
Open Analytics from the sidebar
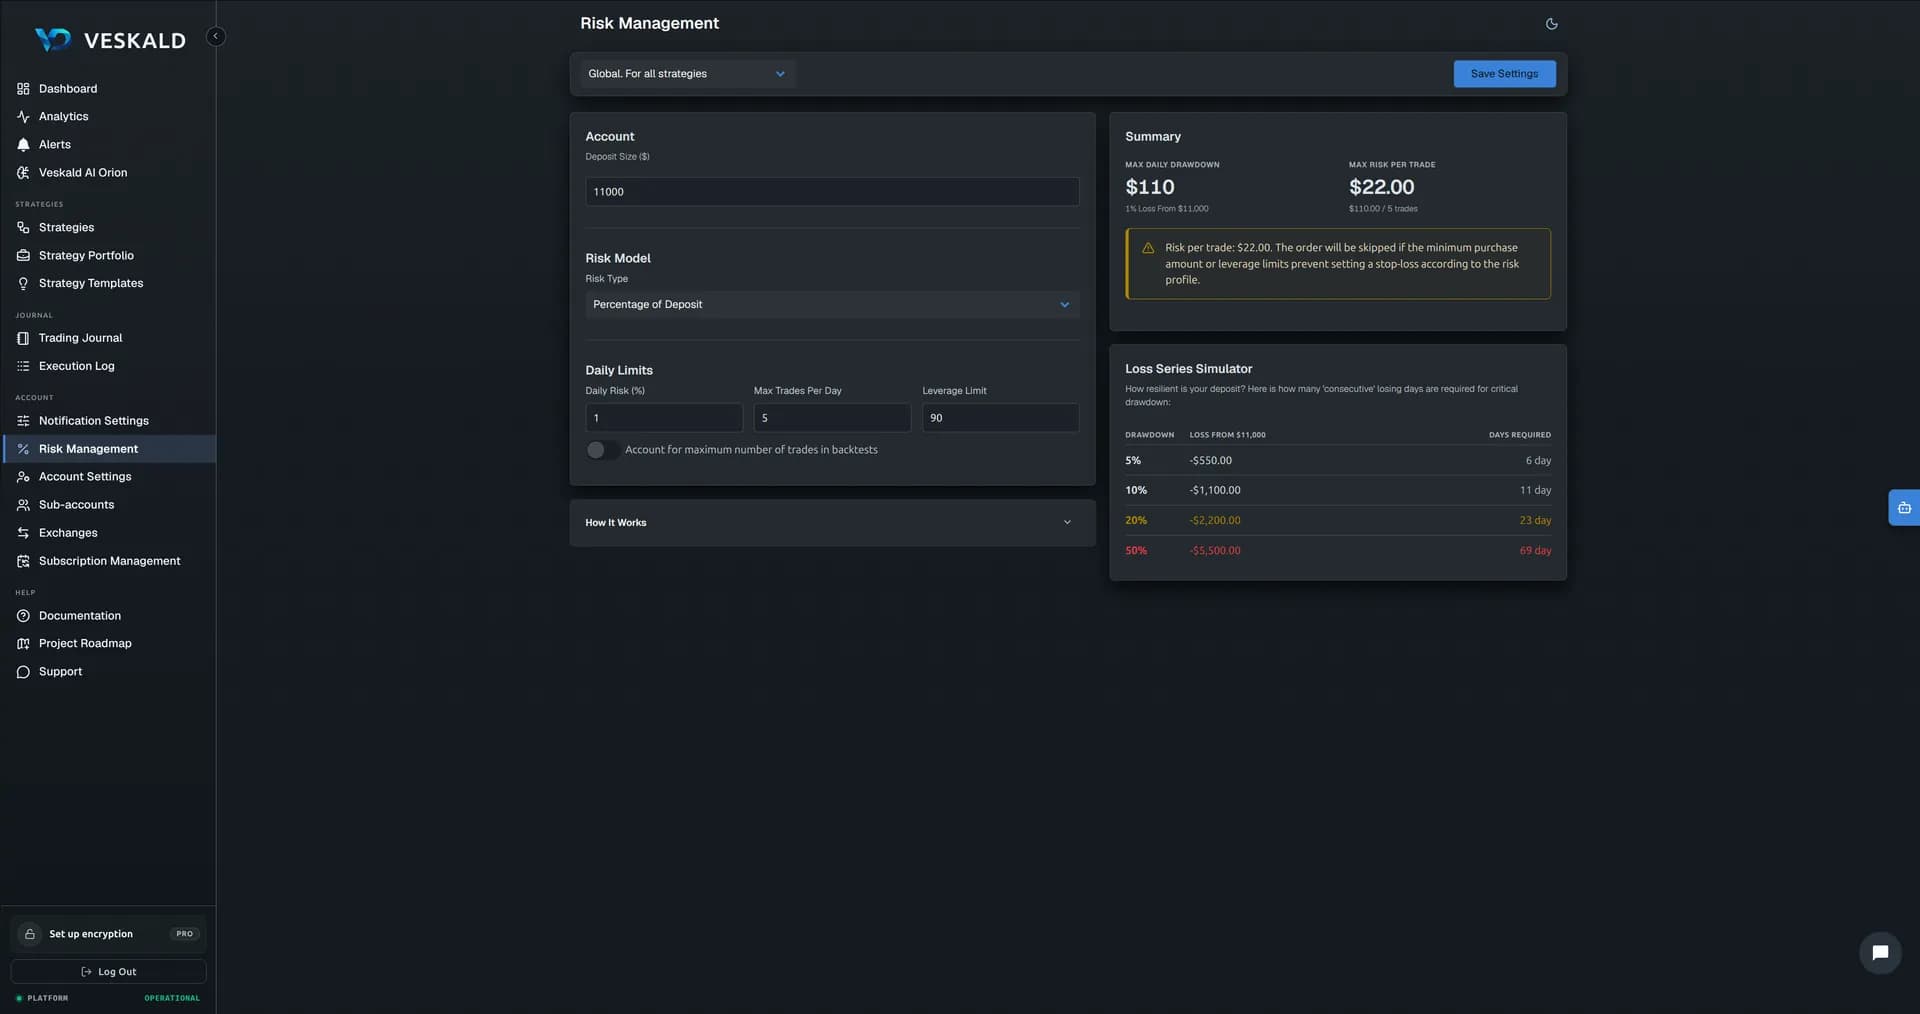[x=108, y=117]
